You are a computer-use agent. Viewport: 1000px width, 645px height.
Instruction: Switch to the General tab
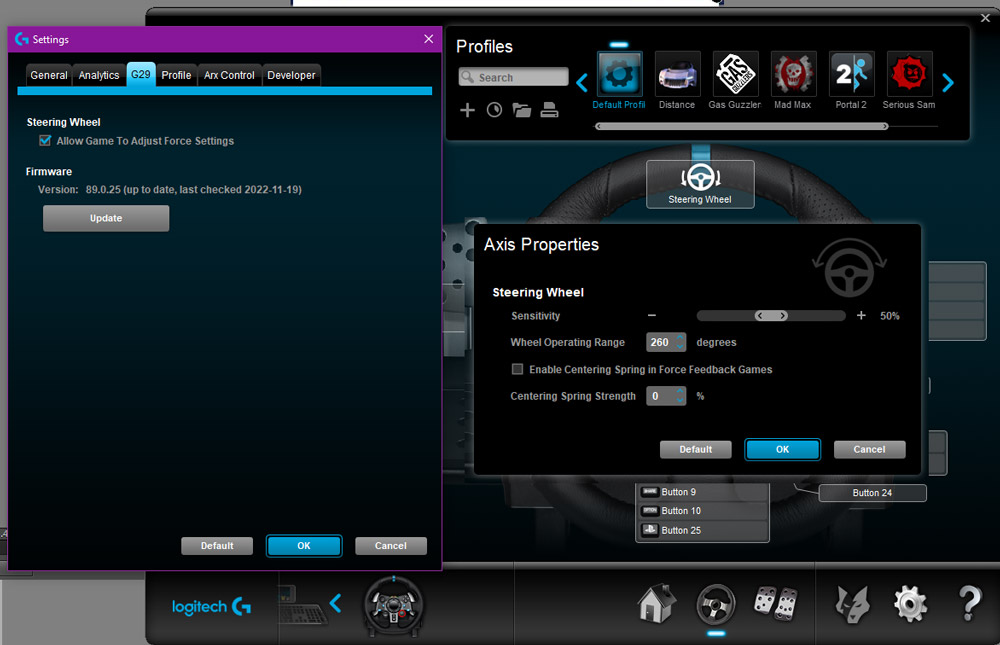49,75
